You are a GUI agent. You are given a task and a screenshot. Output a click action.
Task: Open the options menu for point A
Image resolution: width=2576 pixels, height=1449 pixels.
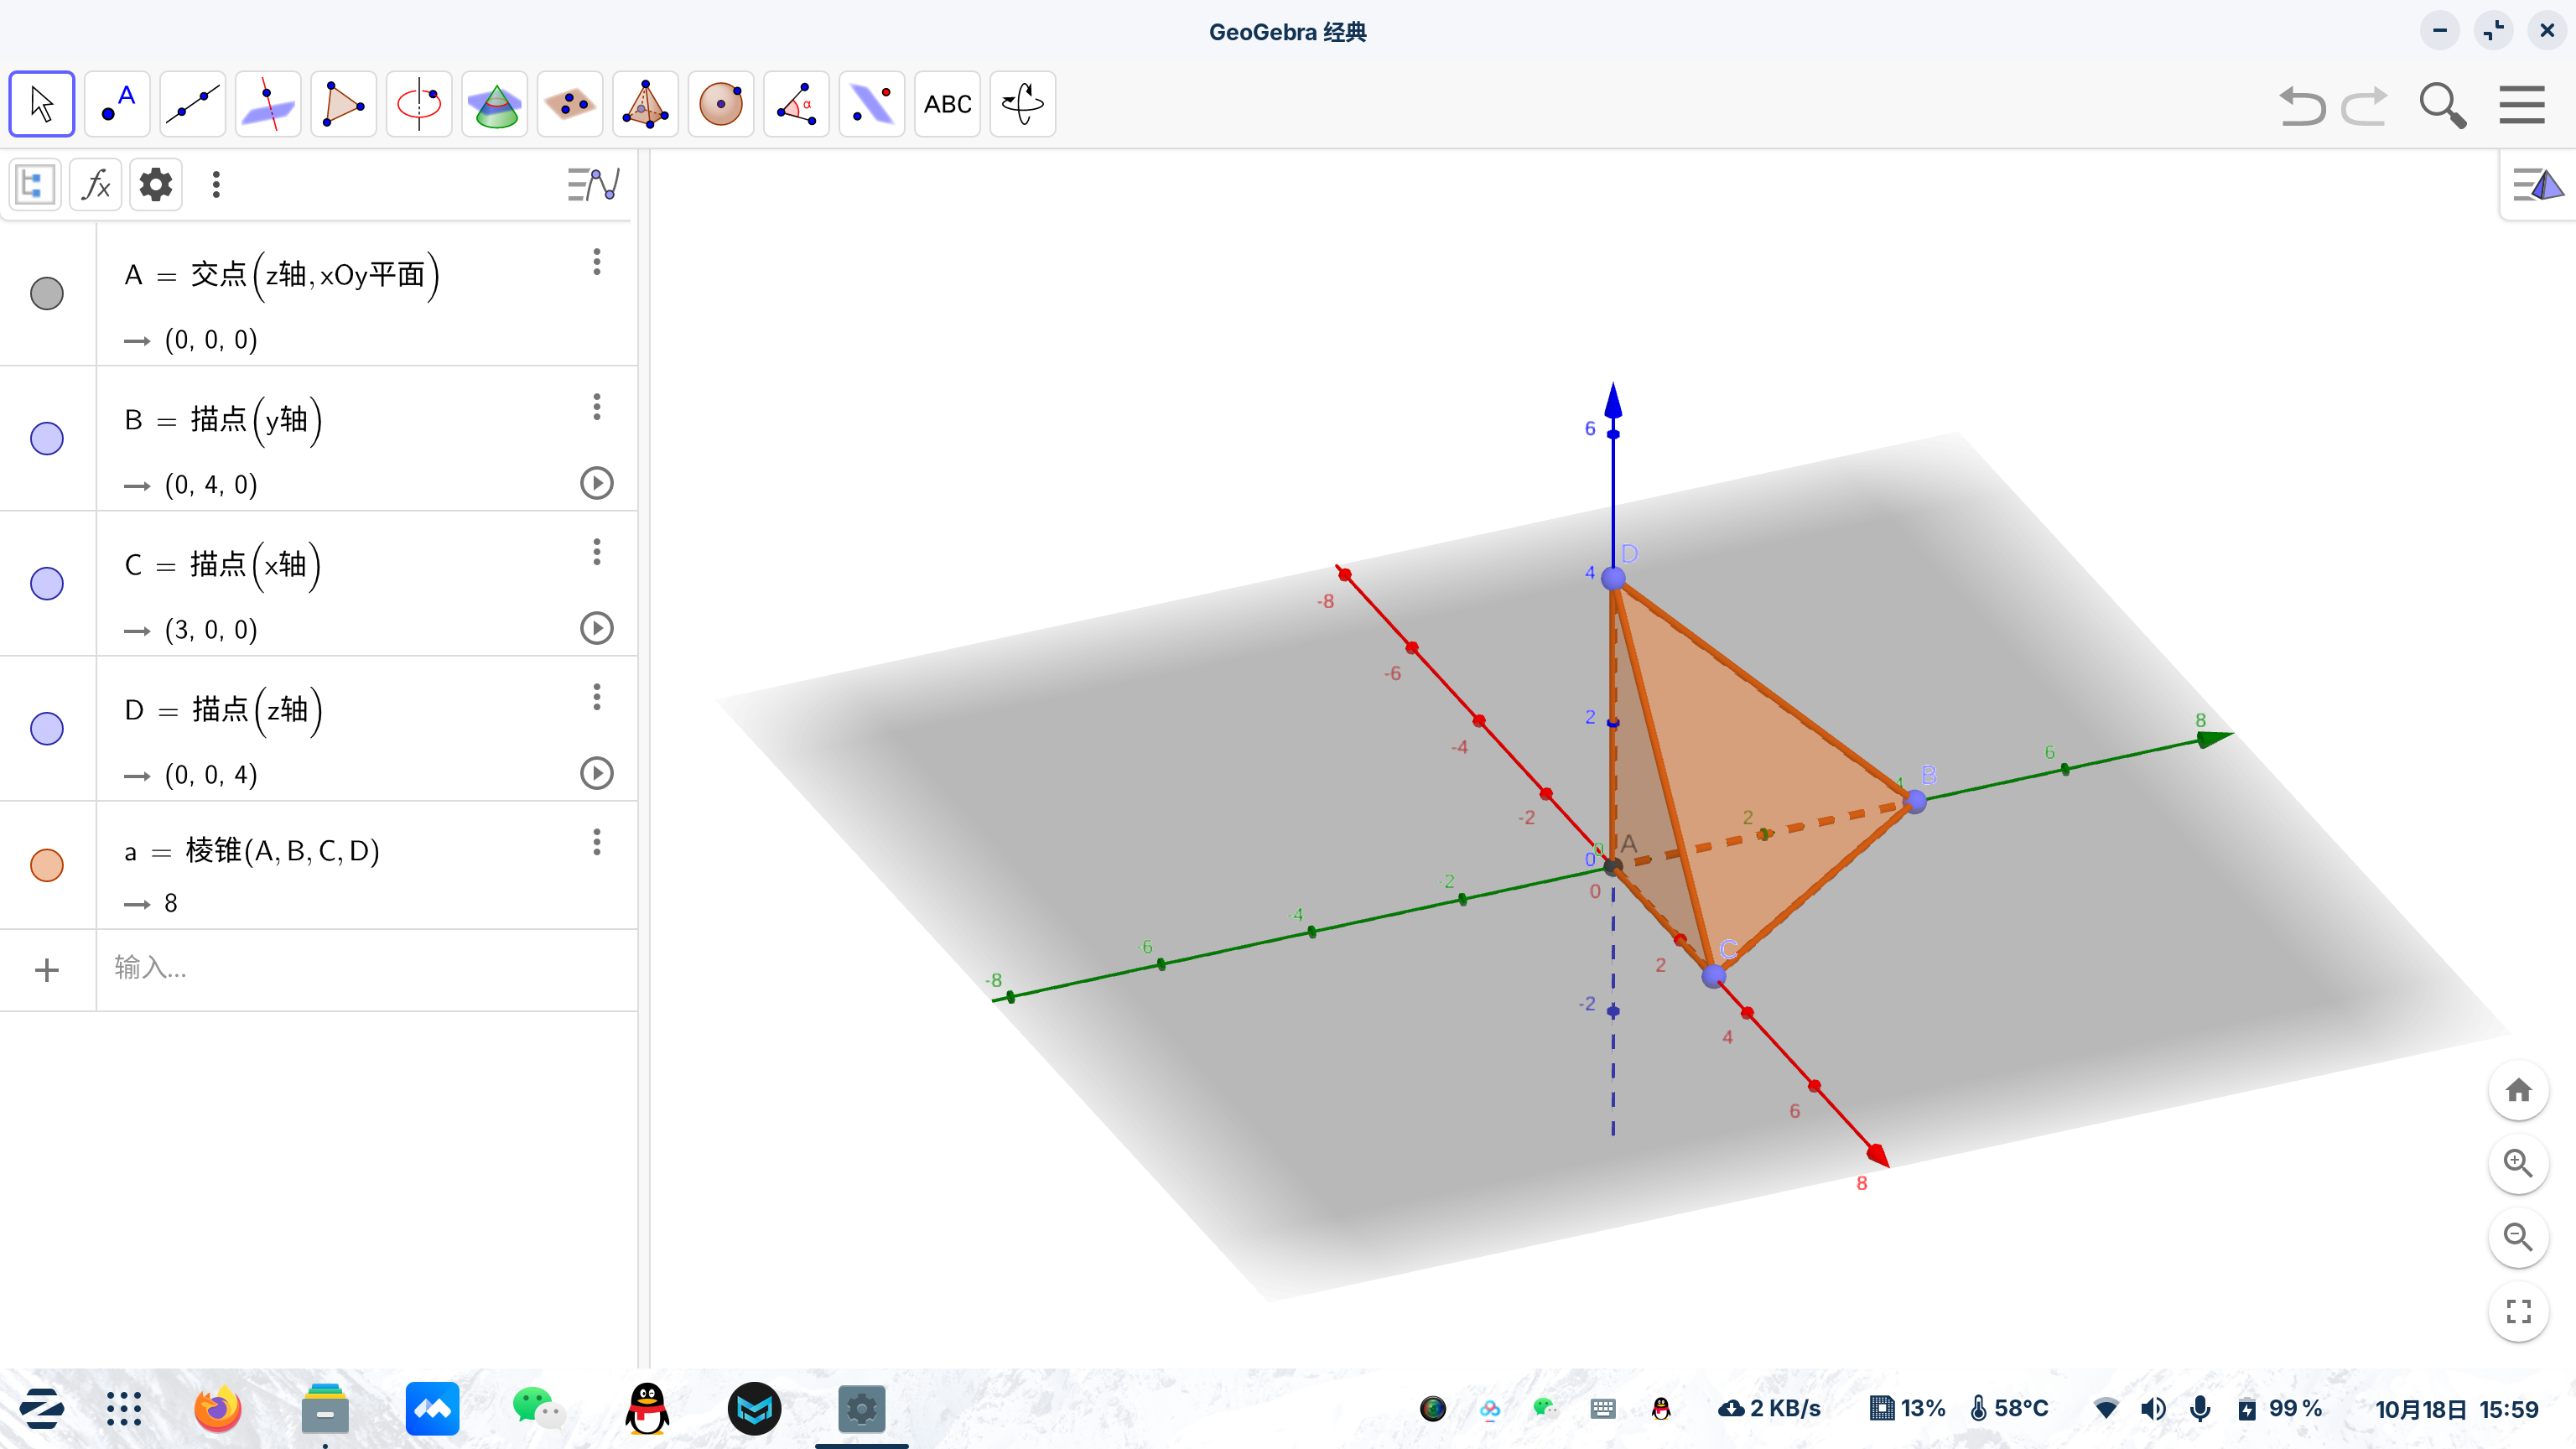pyautogui.click(x=597, y=262)
